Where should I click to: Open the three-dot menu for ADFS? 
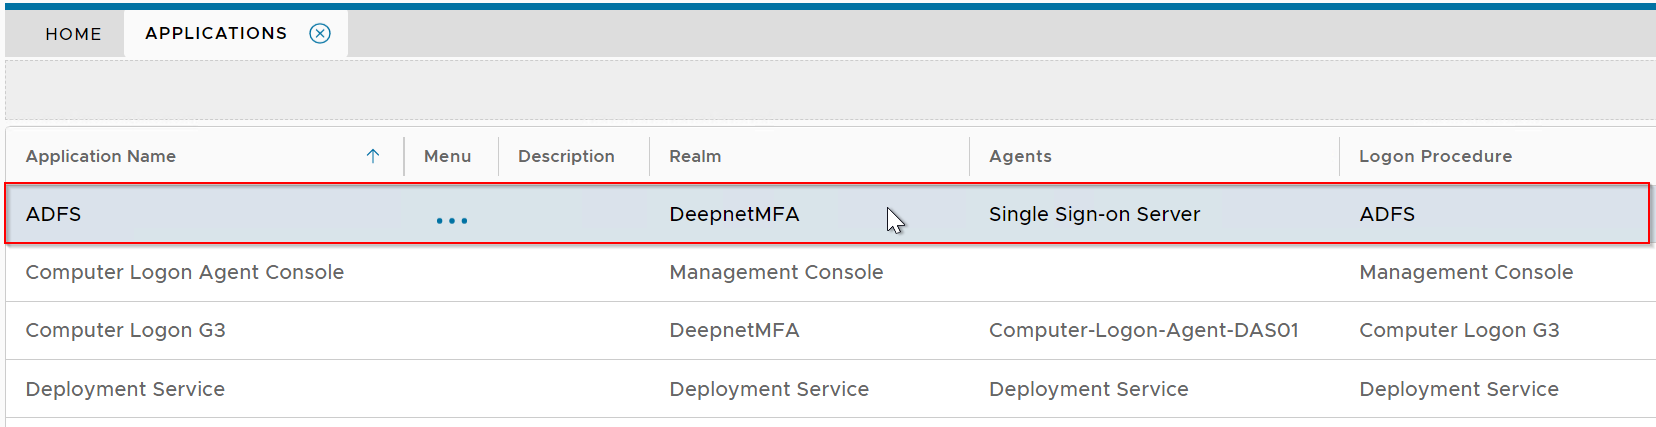tap(451, 220)
